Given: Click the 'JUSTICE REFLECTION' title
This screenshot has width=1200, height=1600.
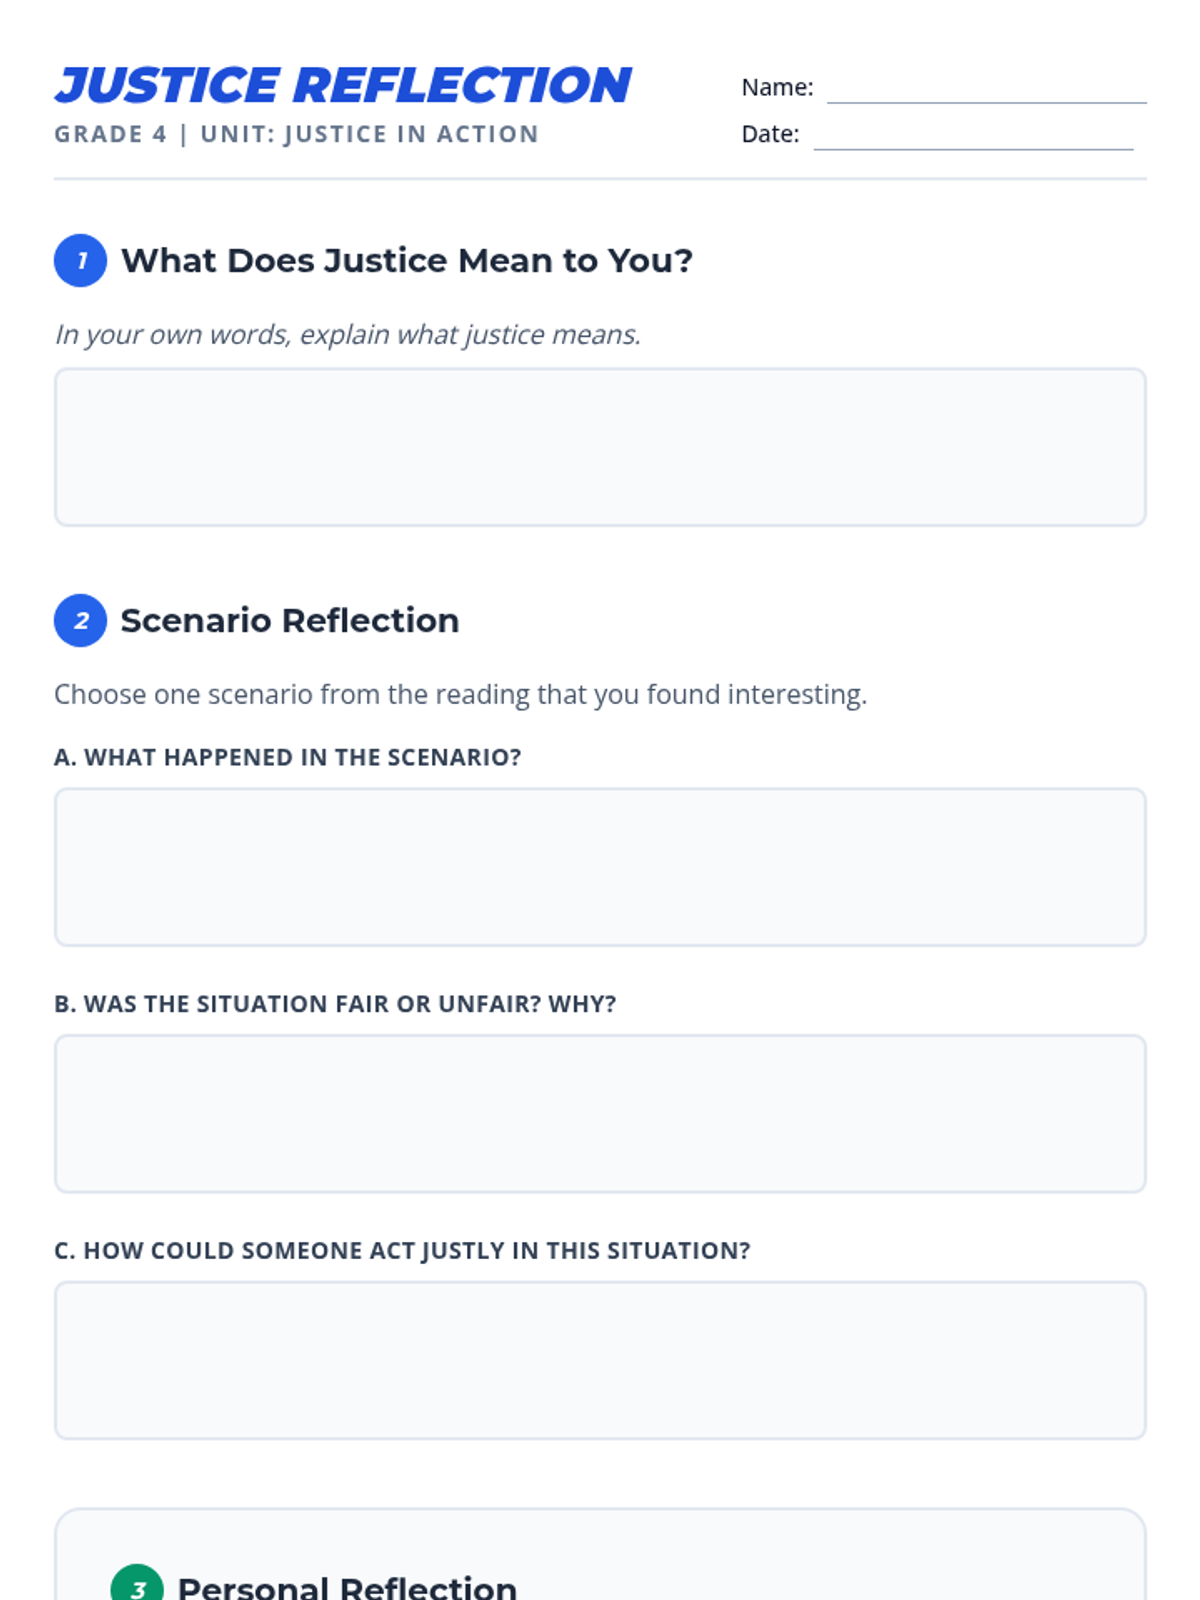Looking at the screenshot, I should 343,85.
